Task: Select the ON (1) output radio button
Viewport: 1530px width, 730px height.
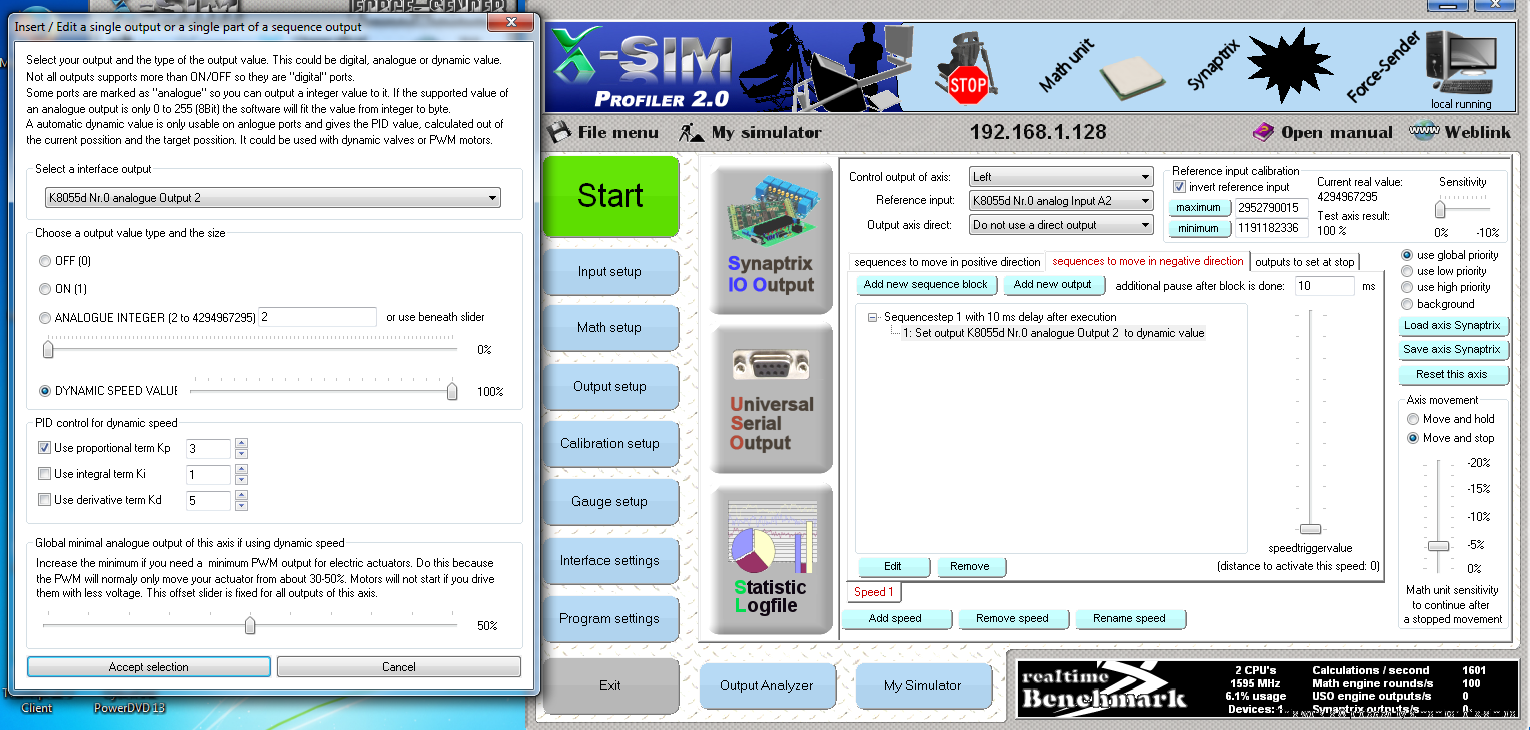Action: (x=45, y=289)
